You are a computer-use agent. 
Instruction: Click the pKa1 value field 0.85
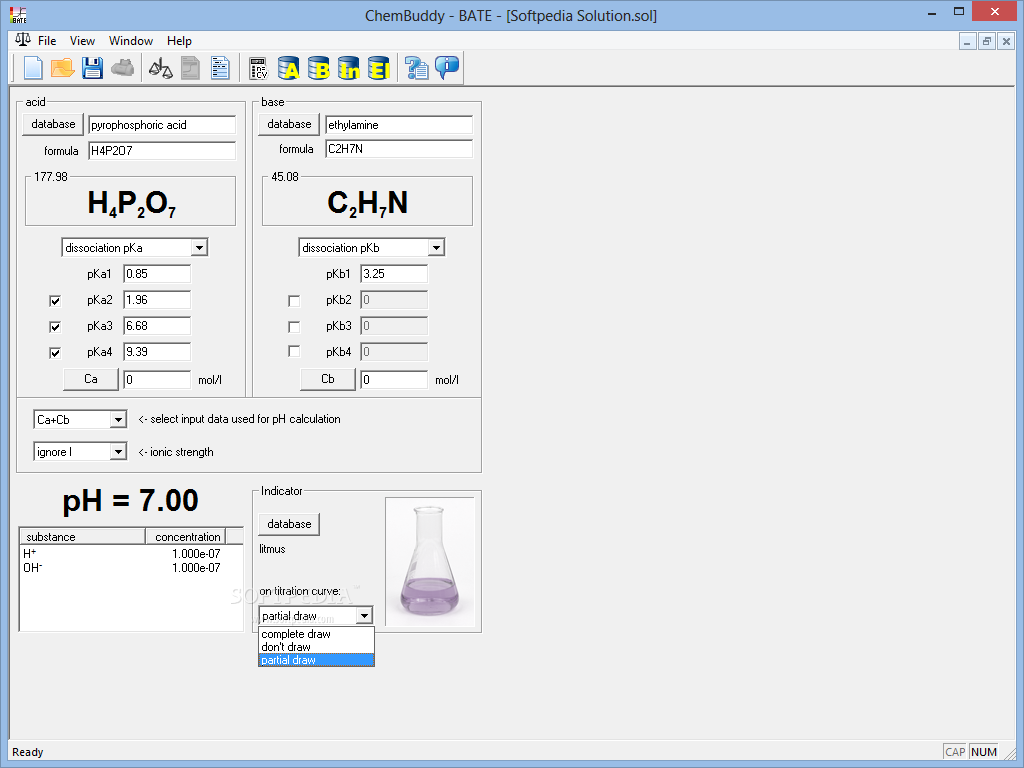(x=157, y=274)
